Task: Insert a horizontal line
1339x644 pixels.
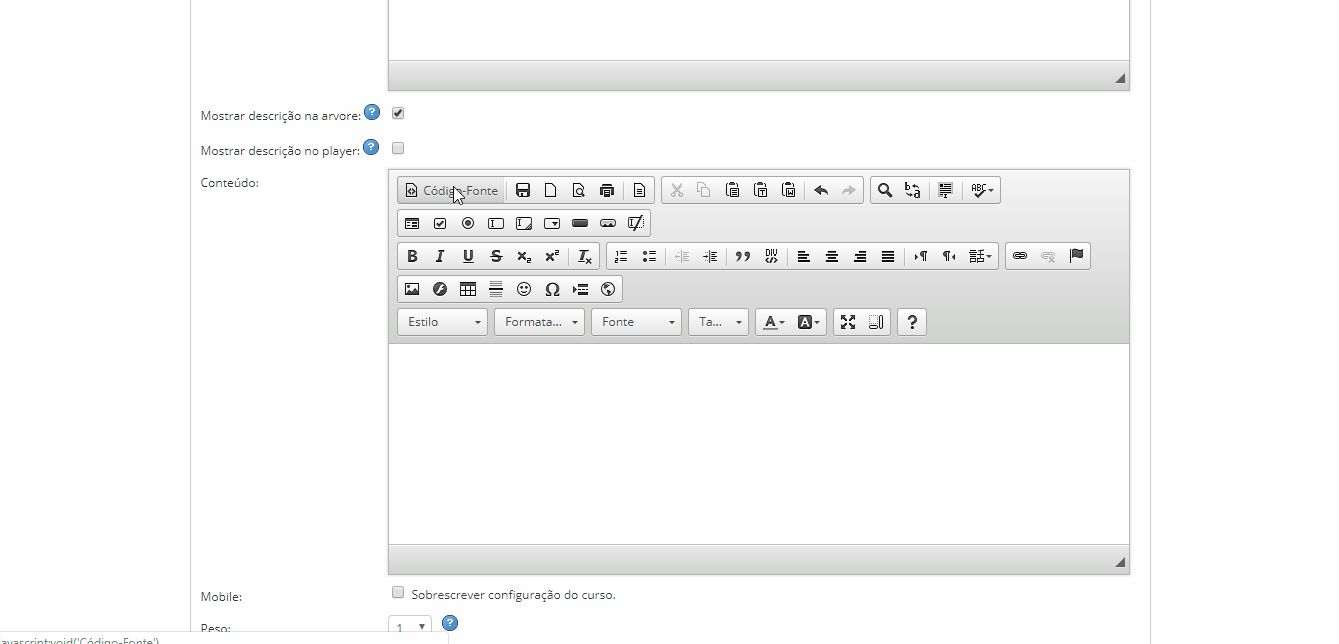Action: point(496,289)
